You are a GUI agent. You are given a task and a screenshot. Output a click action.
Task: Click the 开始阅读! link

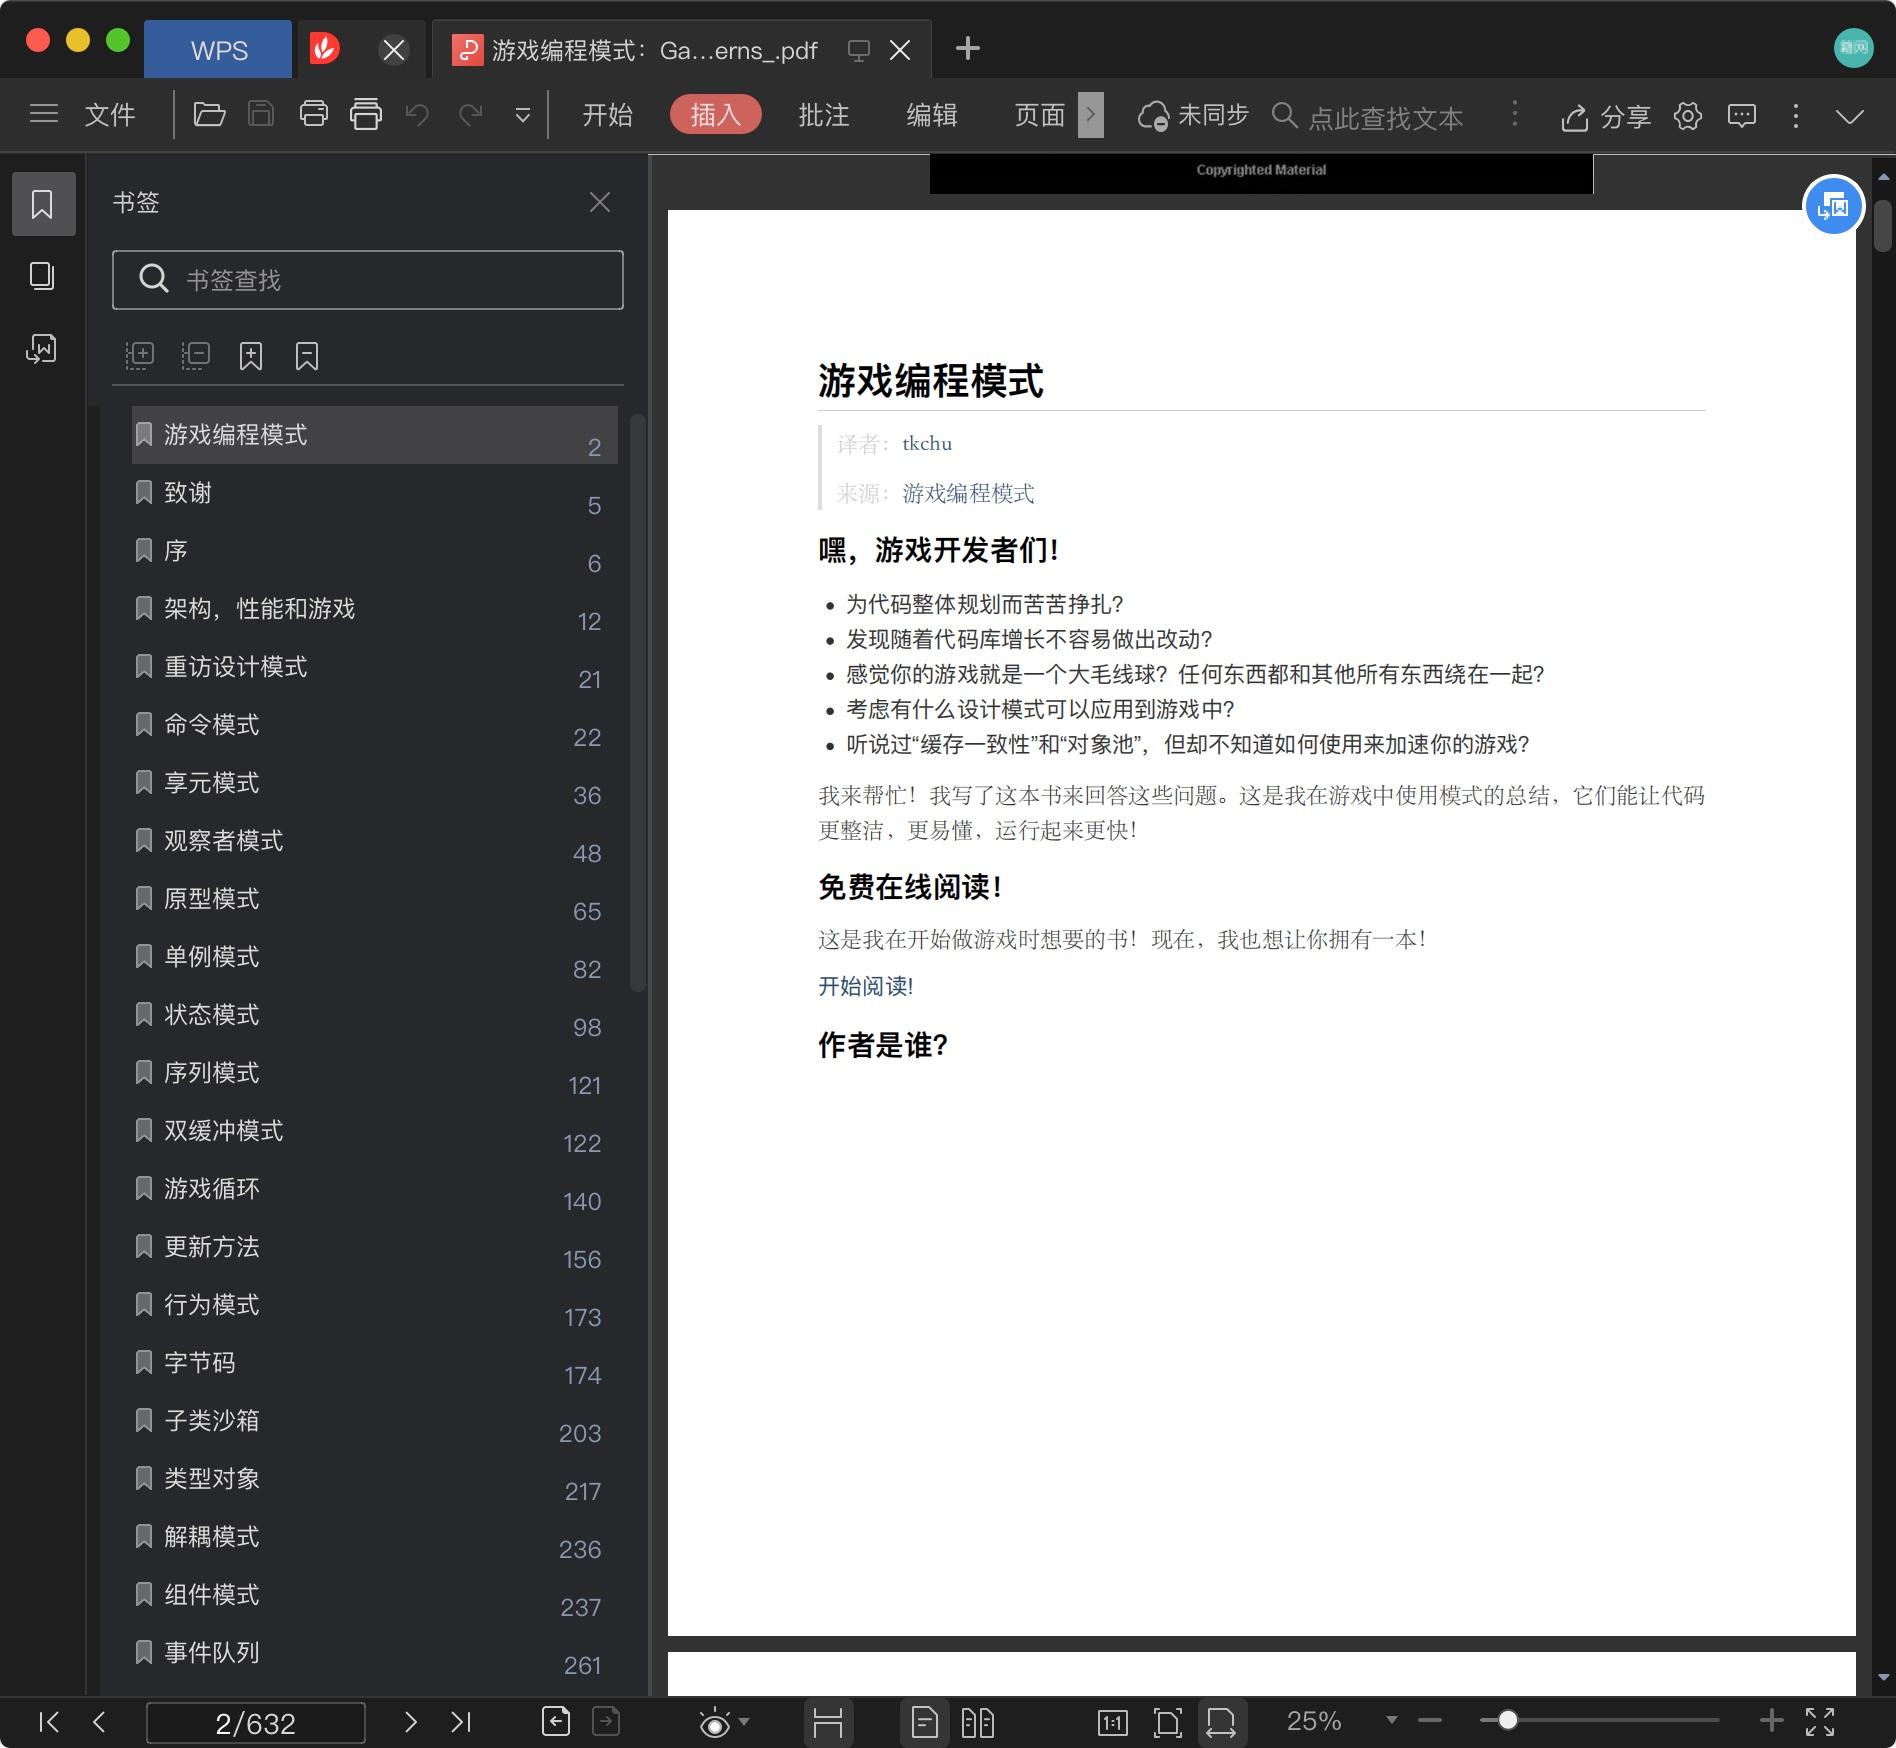pyautogui.click(x=866, y=987)
